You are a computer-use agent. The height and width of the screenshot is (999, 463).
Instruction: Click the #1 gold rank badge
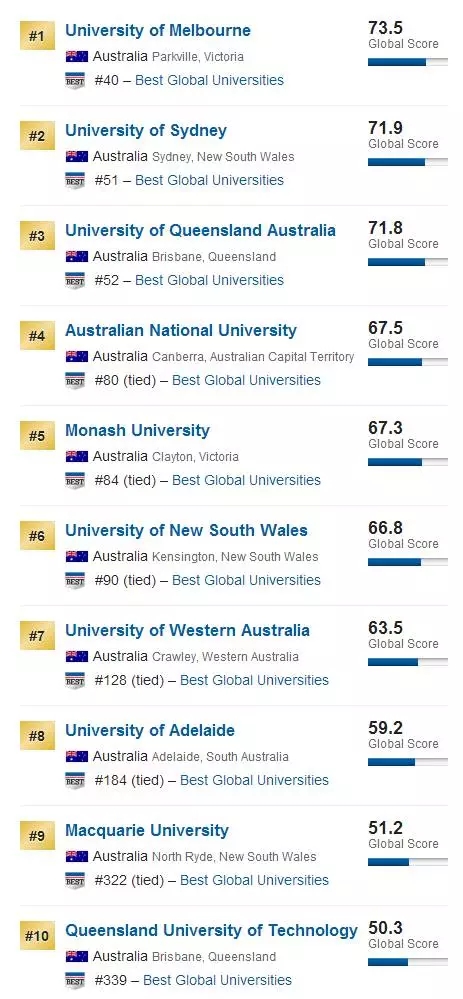[38, 36]
